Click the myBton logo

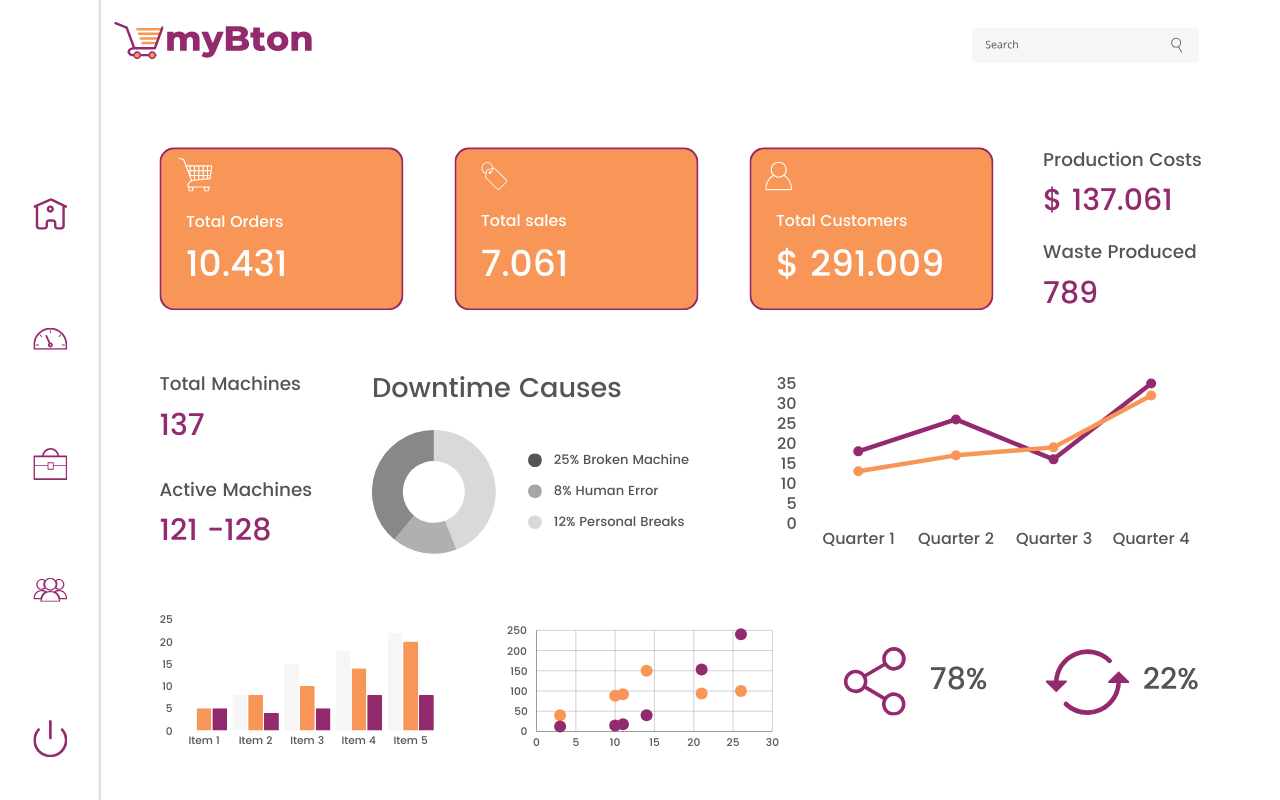click(213, 40)
